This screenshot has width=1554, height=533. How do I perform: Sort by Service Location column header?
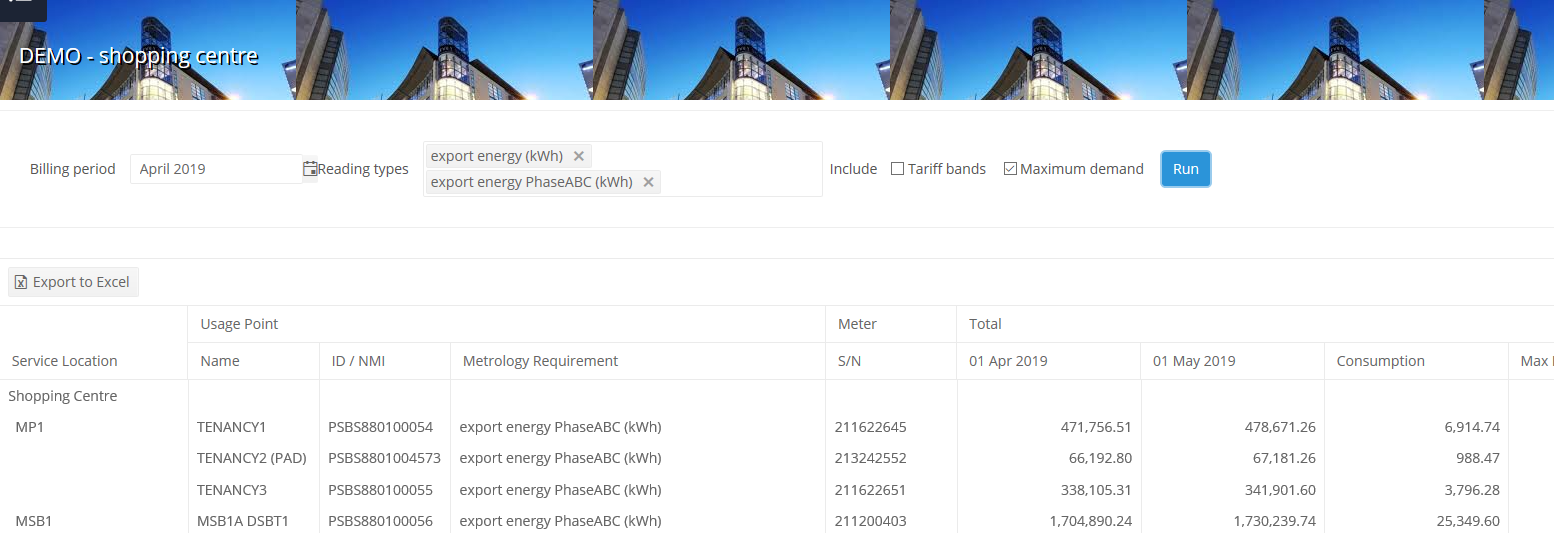65,361
